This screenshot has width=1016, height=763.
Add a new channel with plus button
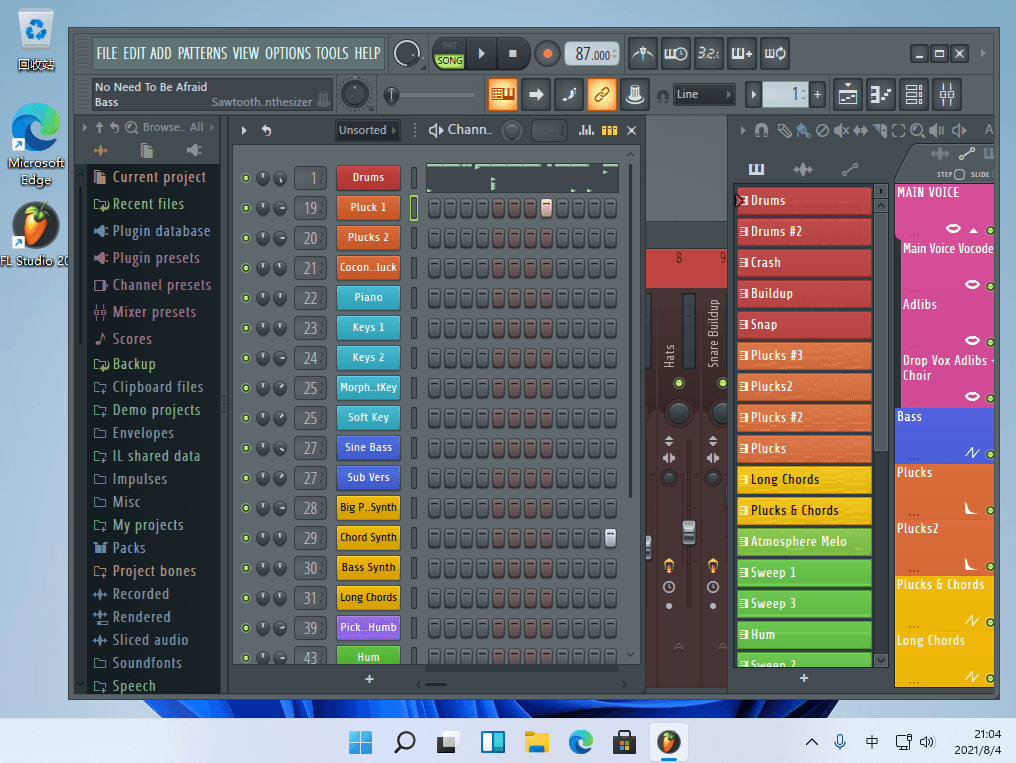click(x=369, y=679)
